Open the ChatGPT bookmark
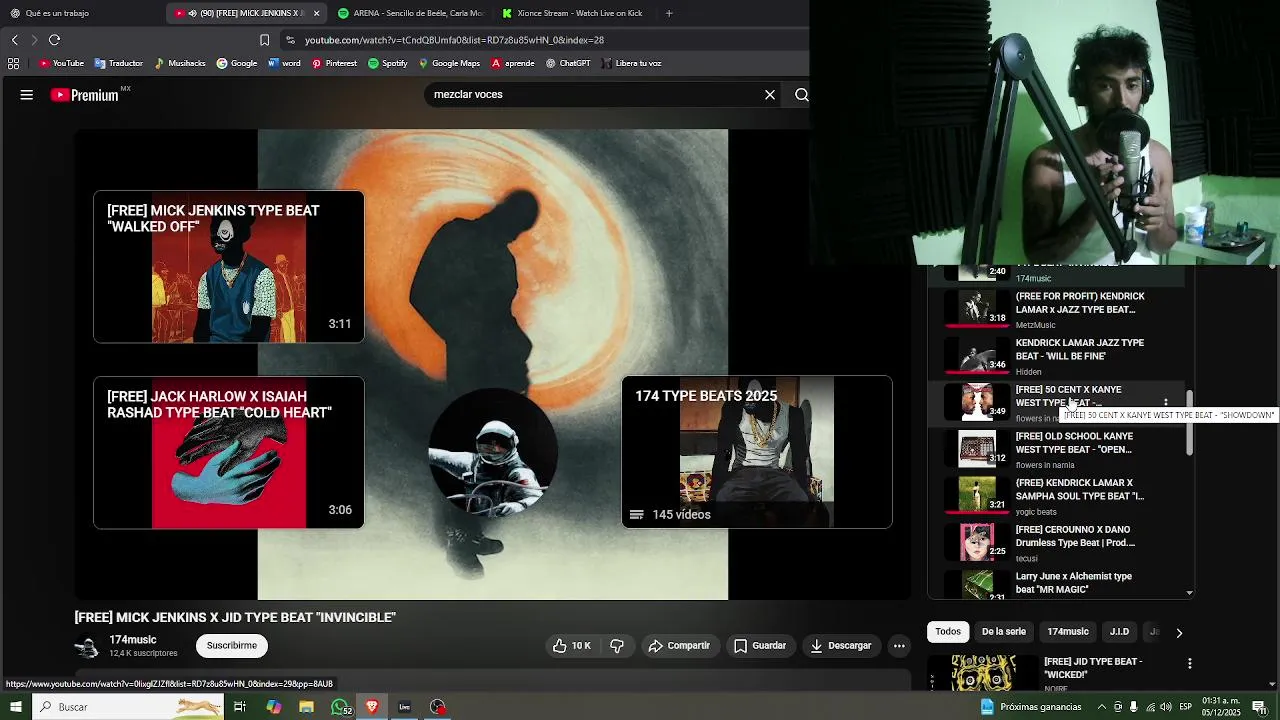1280x720 pixels. coord(568,63)
